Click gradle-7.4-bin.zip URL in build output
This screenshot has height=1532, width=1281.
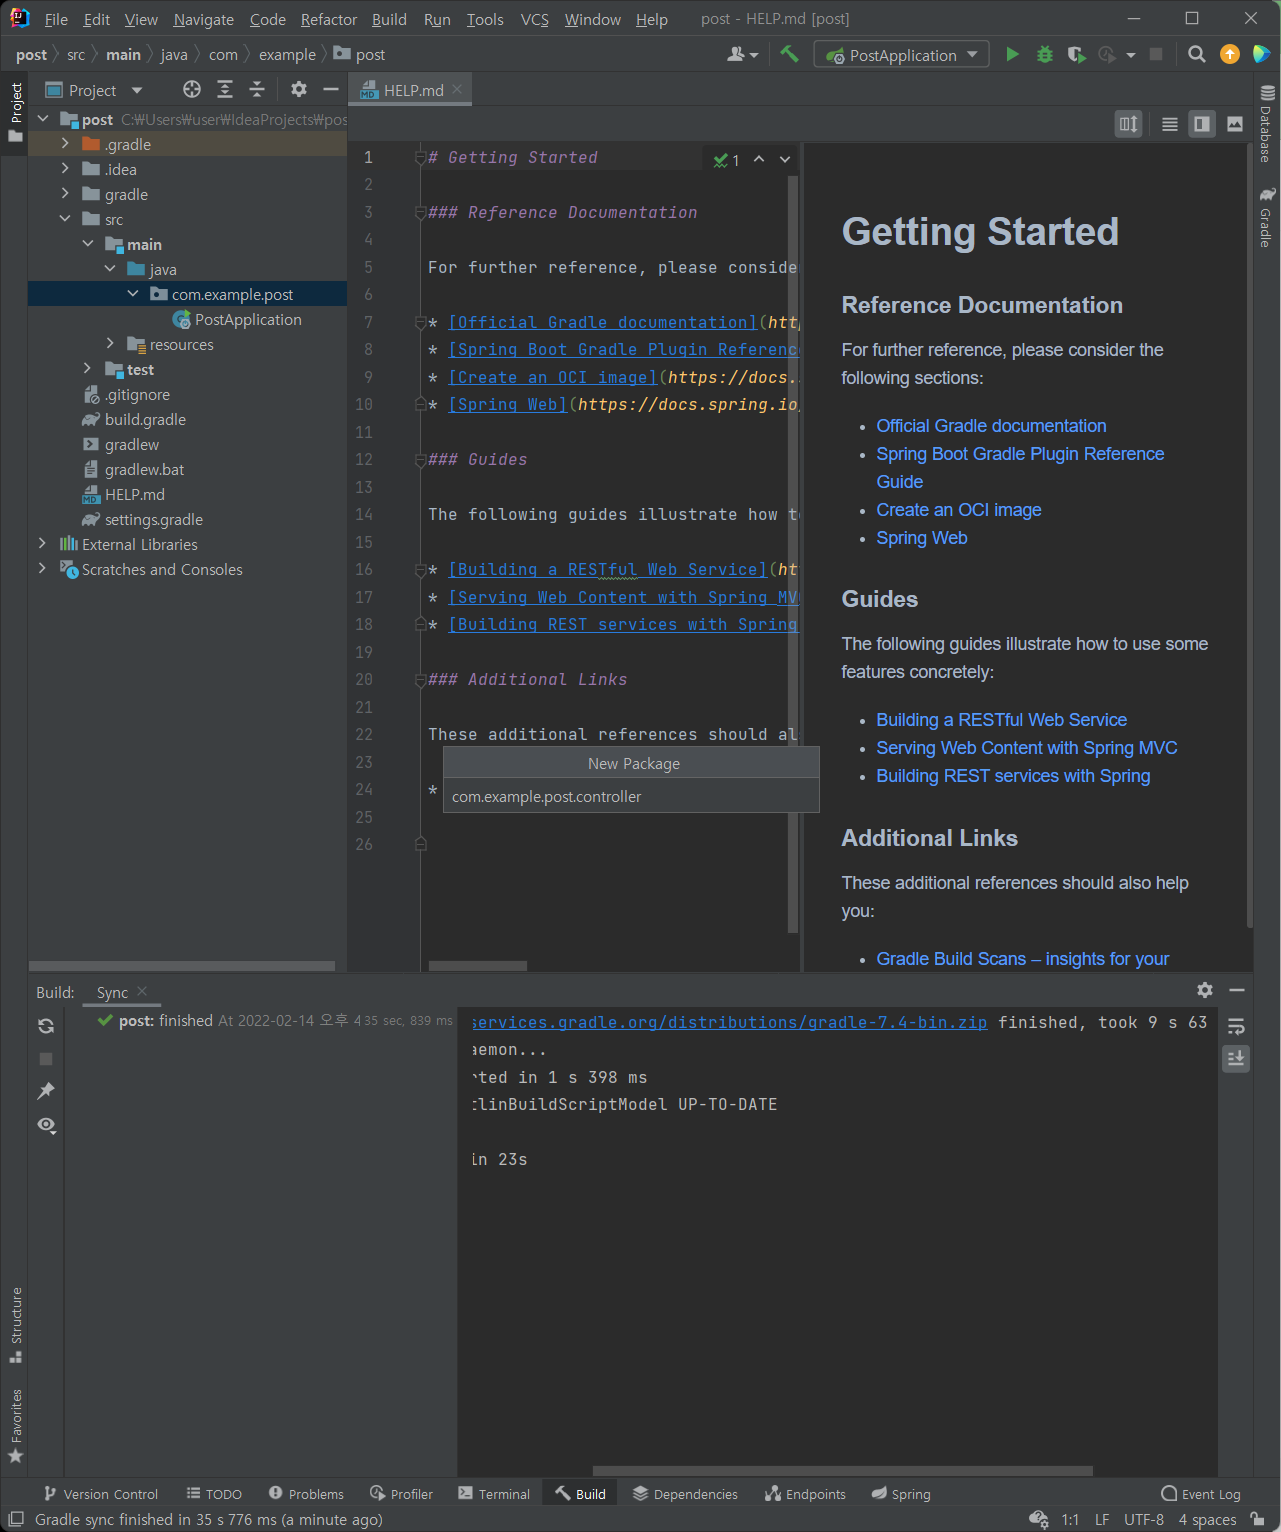729,1022
